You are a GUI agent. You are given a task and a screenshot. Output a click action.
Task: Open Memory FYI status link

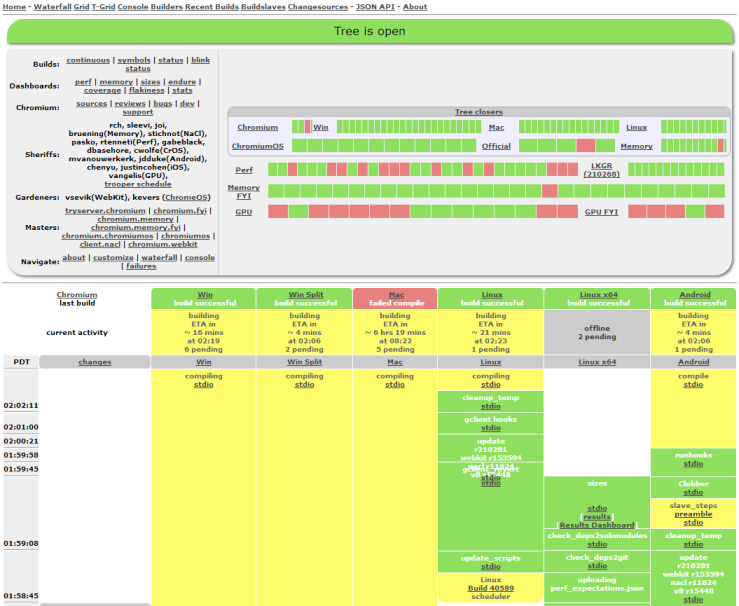pyautogui.click(x=244, y=191)
